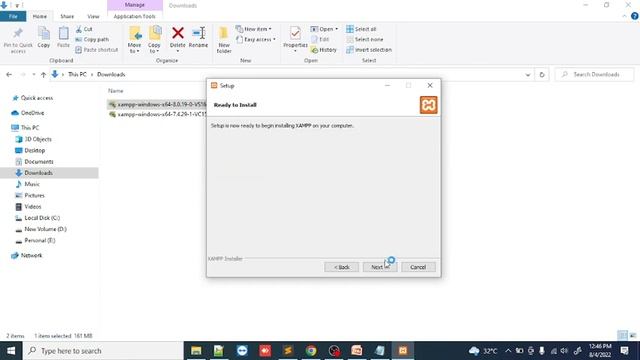Screen dimensions: 640x360
Task: Open the Move to dropdown
Action: 134,40
